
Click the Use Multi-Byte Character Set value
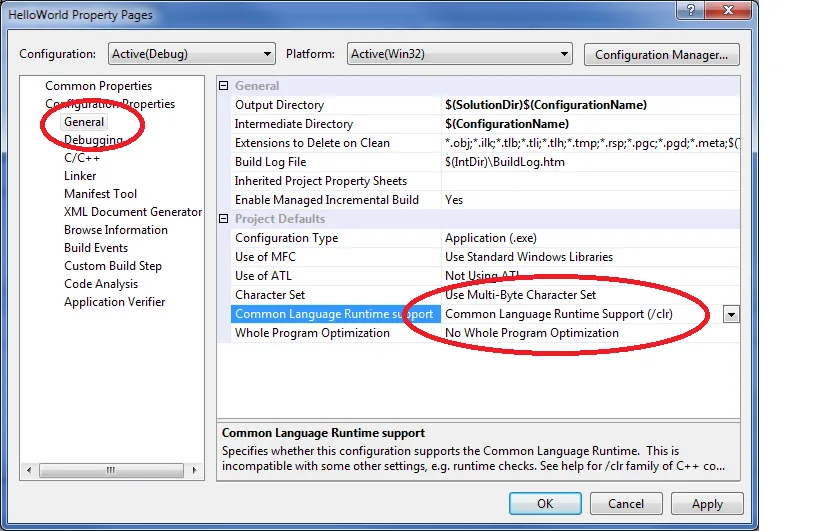[x=520, y=294]
